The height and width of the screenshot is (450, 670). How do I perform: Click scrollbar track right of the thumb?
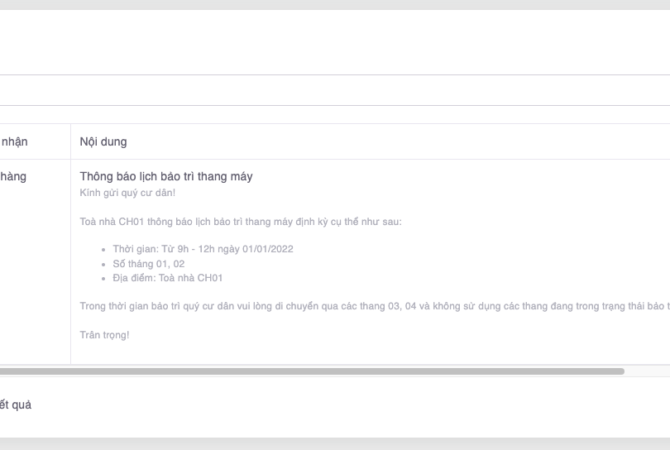(x=647, y=371)
